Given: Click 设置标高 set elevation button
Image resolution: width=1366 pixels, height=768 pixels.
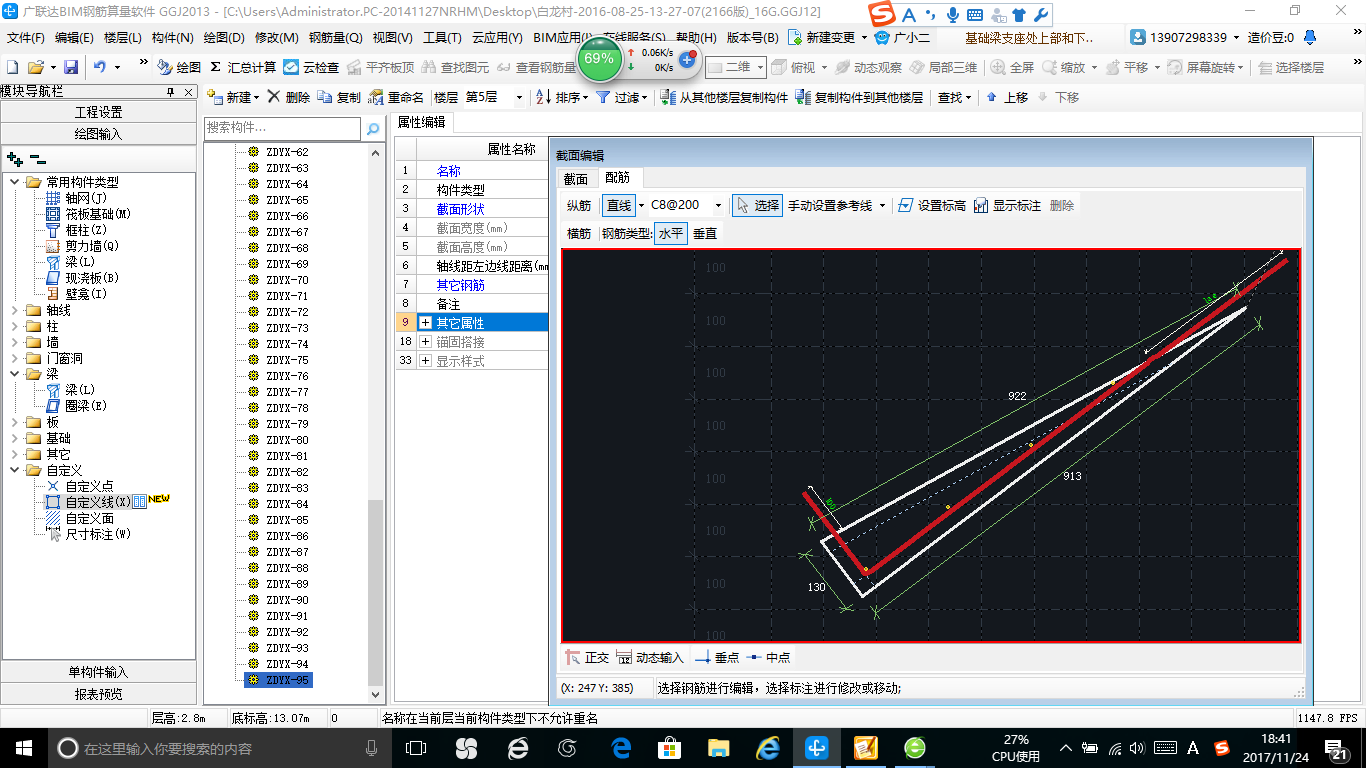Looking at the screenshot, I should 932,205.
